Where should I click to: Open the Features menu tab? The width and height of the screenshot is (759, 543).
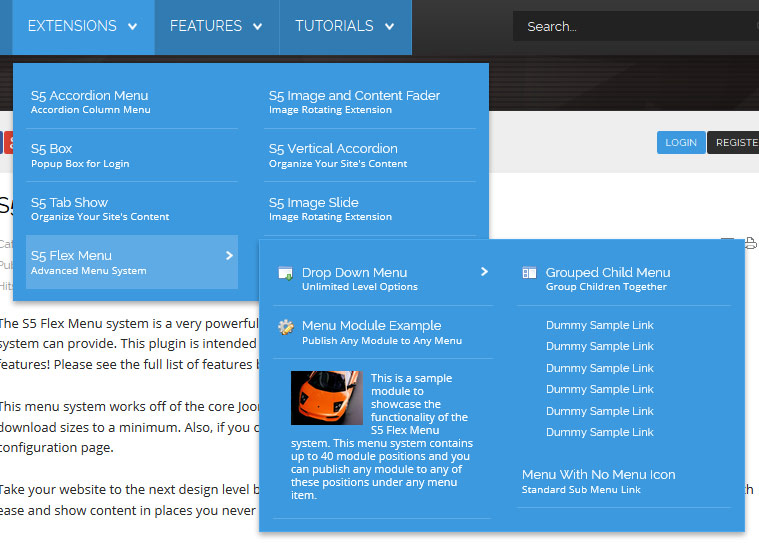tap(217, 27)
